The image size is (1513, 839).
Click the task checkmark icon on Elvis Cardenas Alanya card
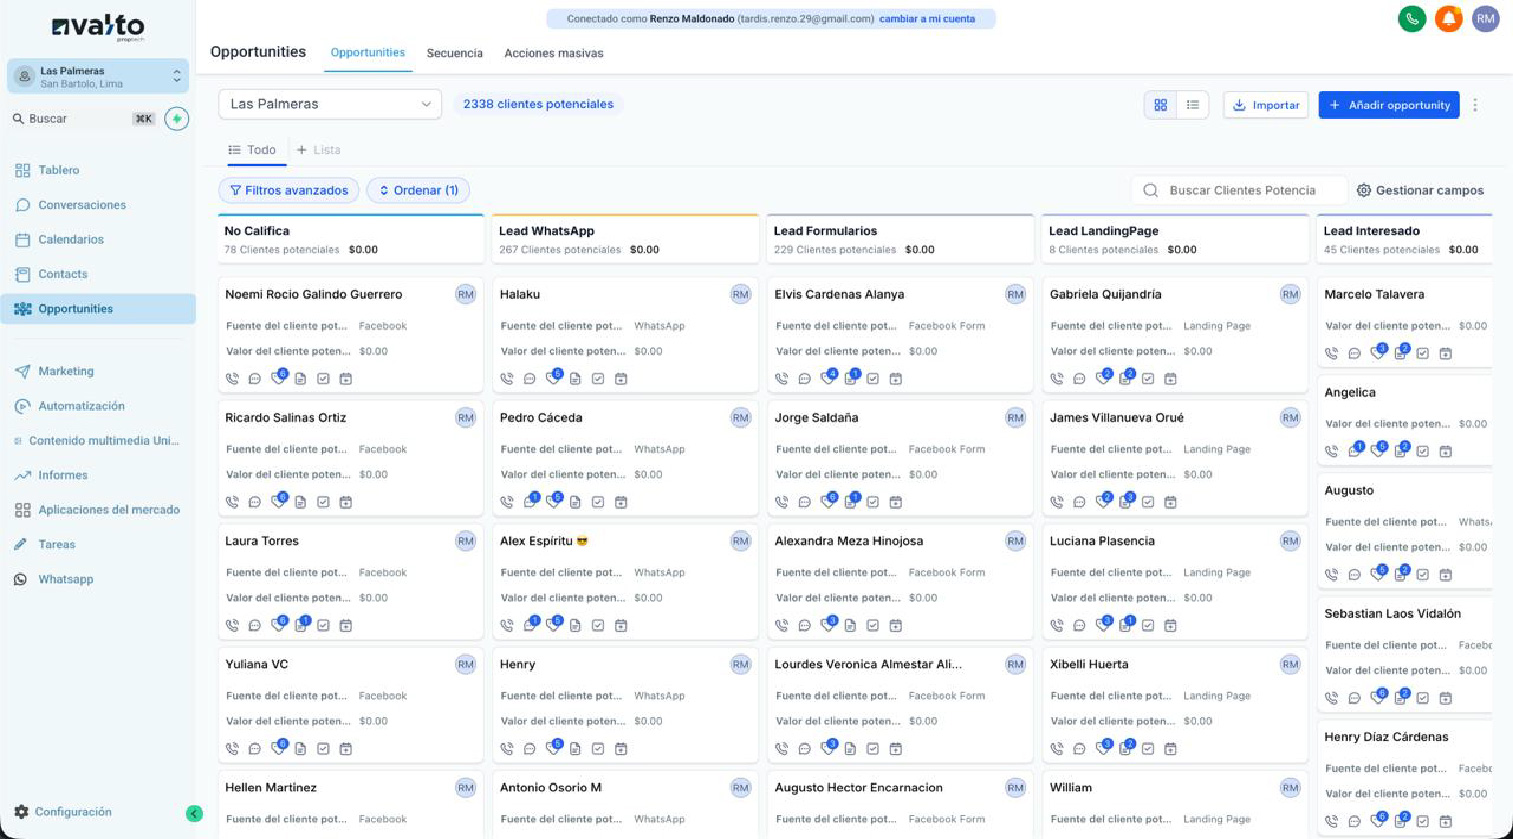(873, 379)
